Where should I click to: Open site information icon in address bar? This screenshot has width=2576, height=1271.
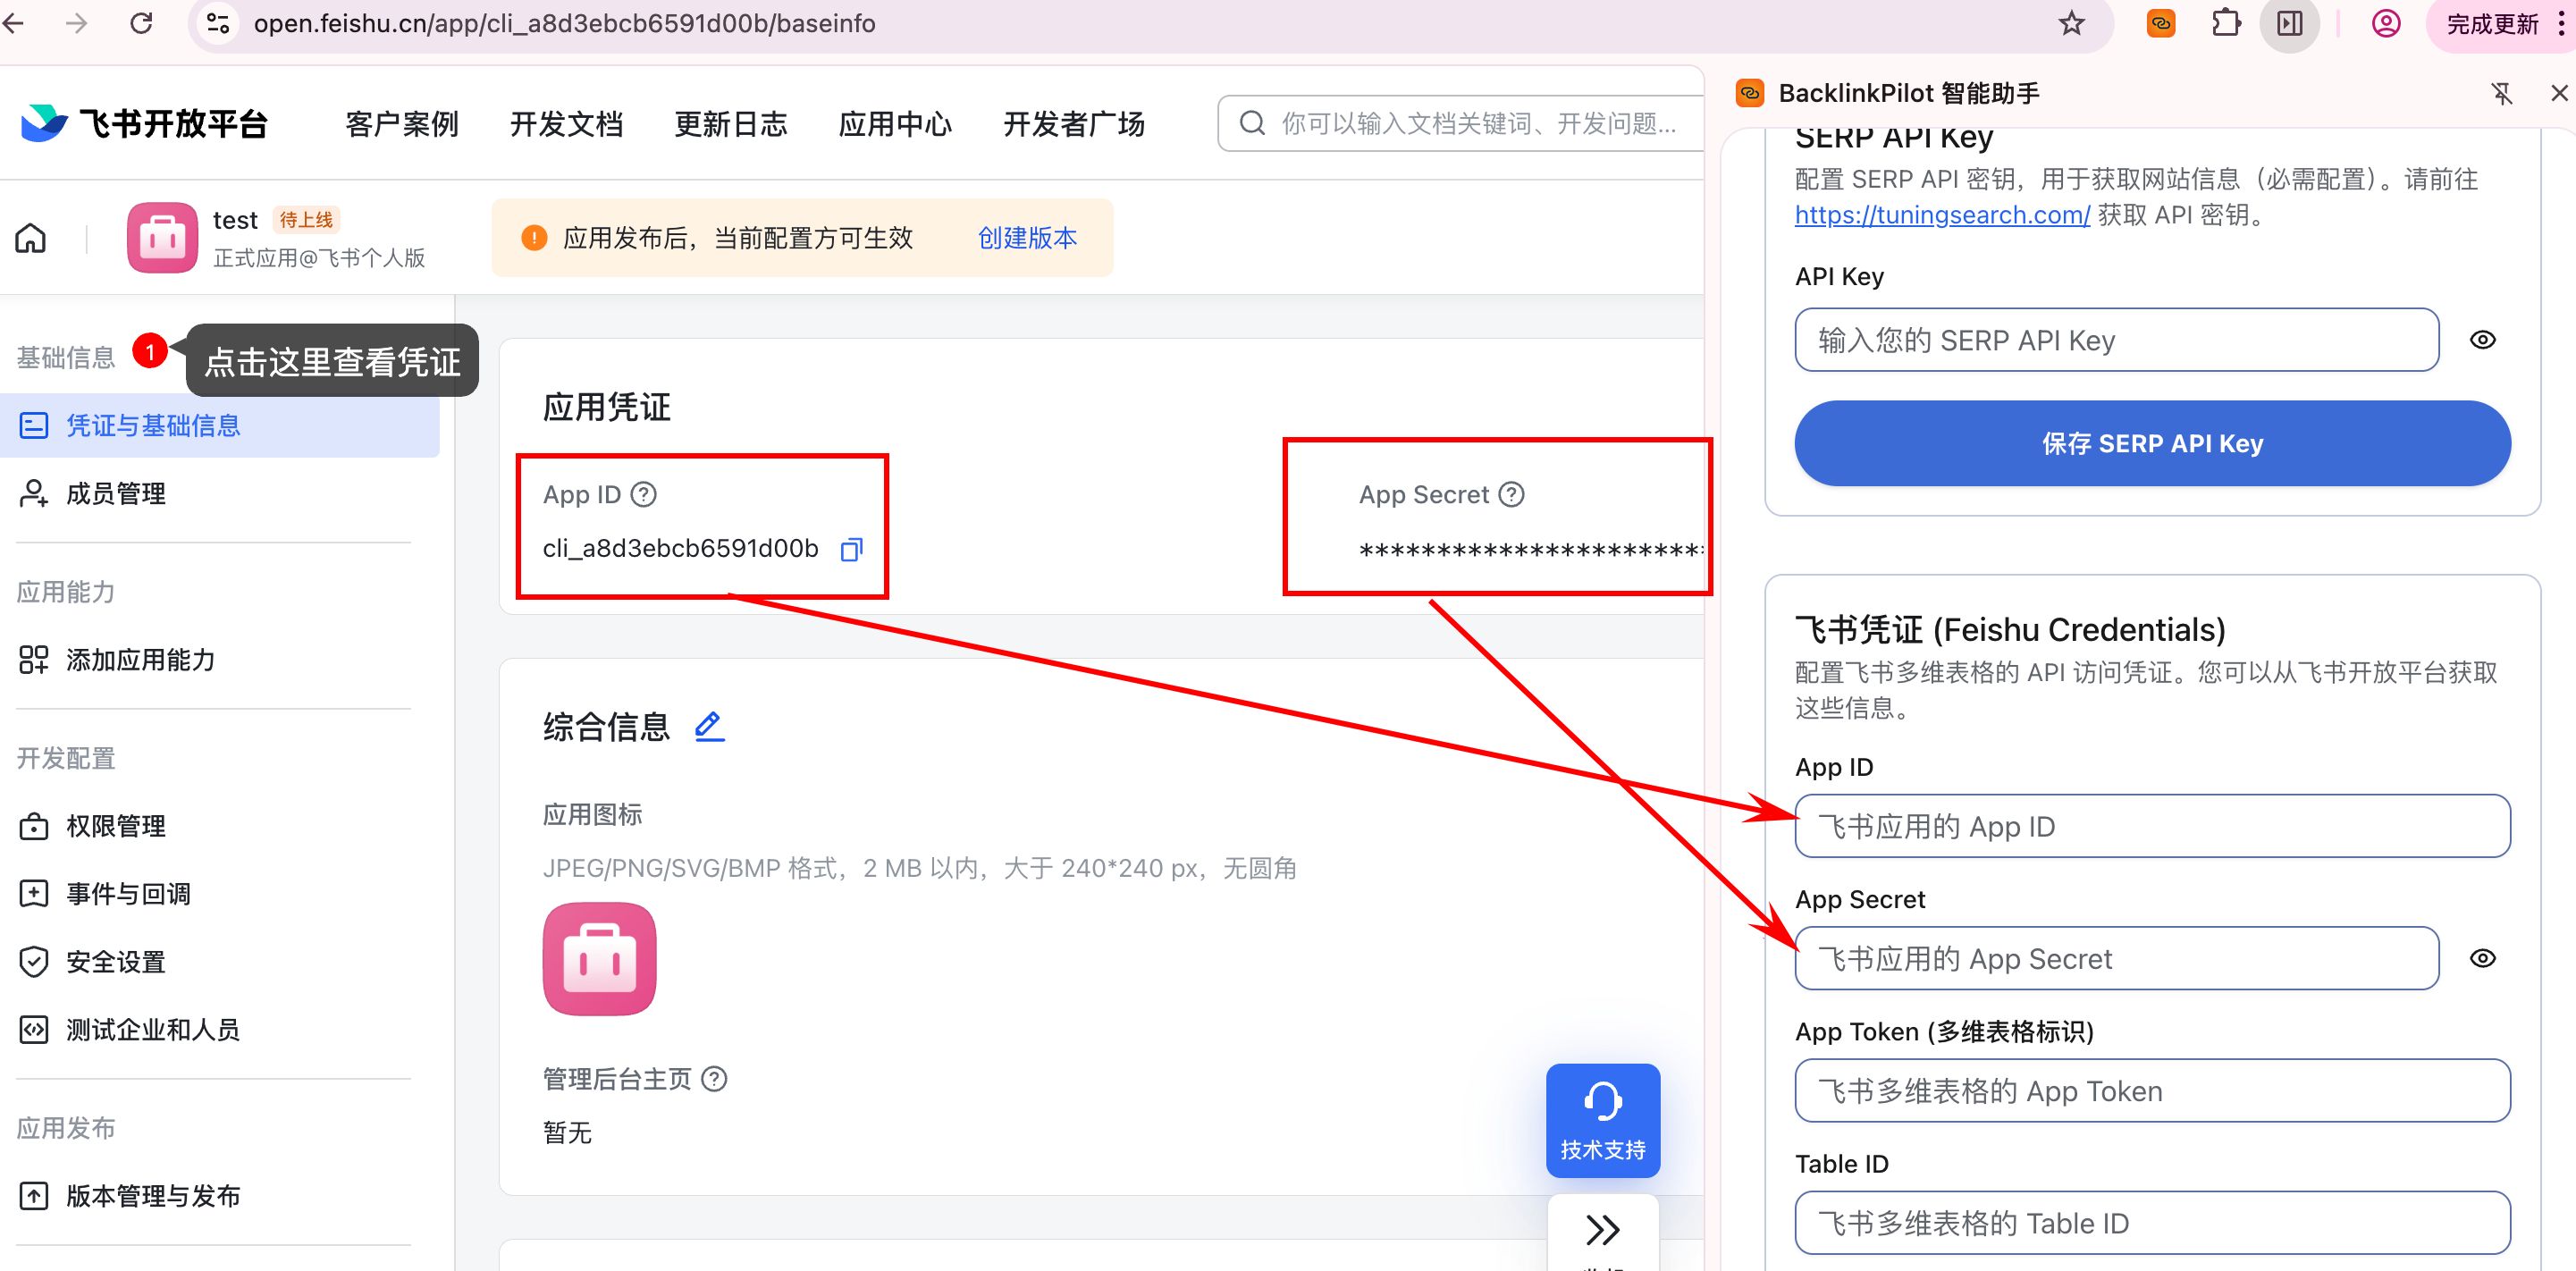click(217, 23)
